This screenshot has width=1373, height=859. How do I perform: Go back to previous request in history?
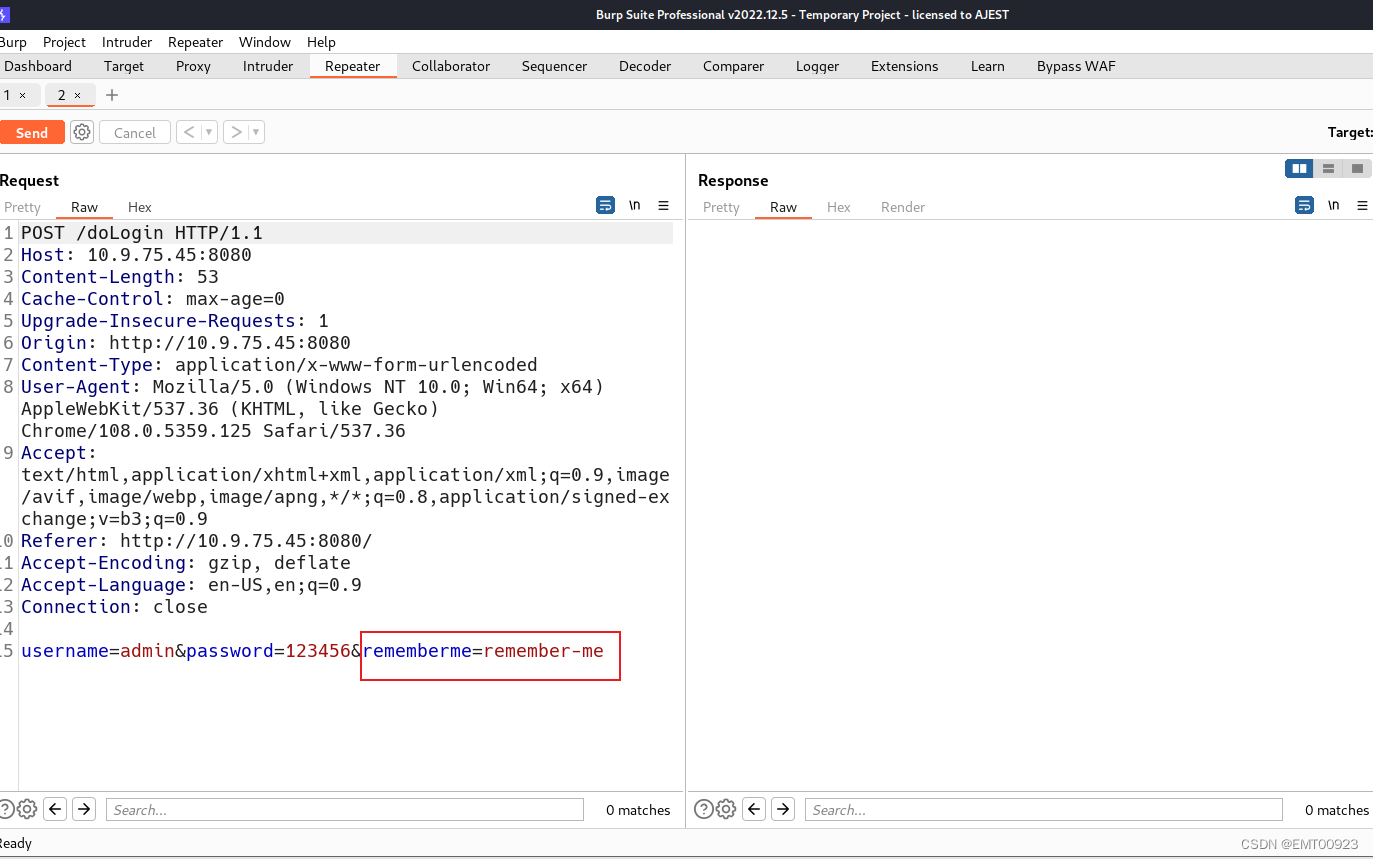coord(189,132)
